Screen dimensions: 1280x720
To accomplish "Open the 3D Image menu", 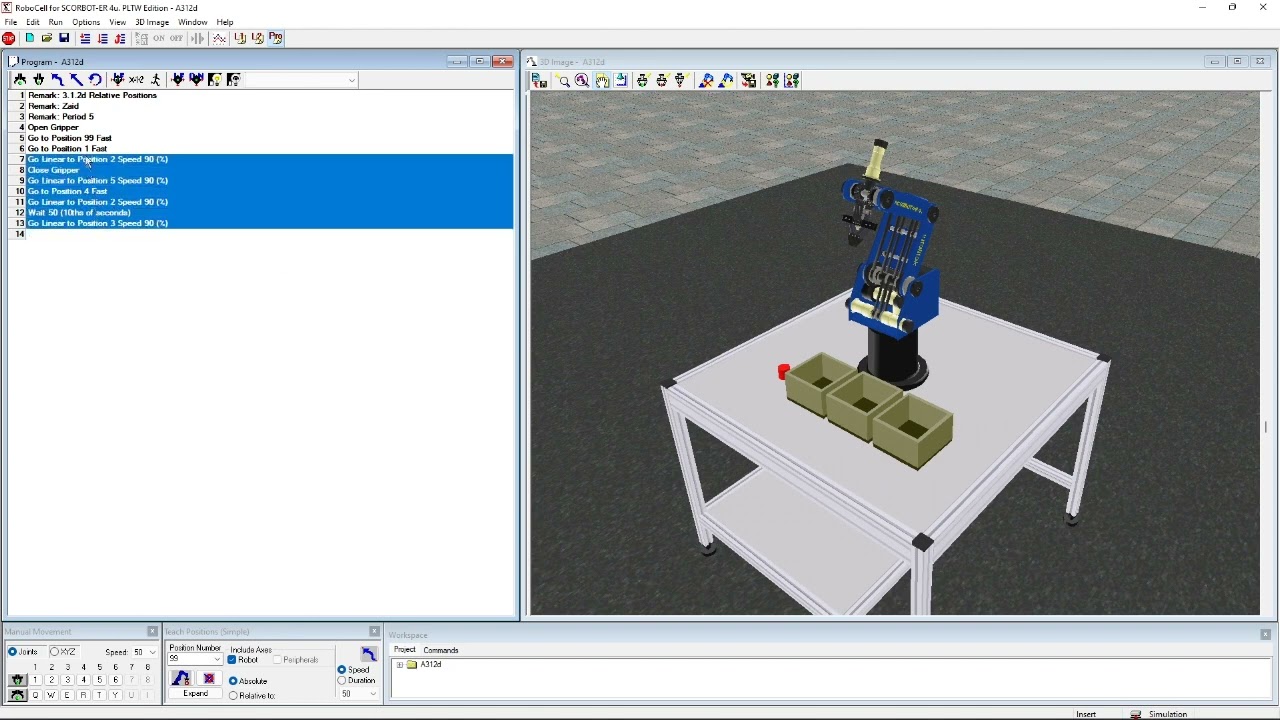I will coord(152,22).
